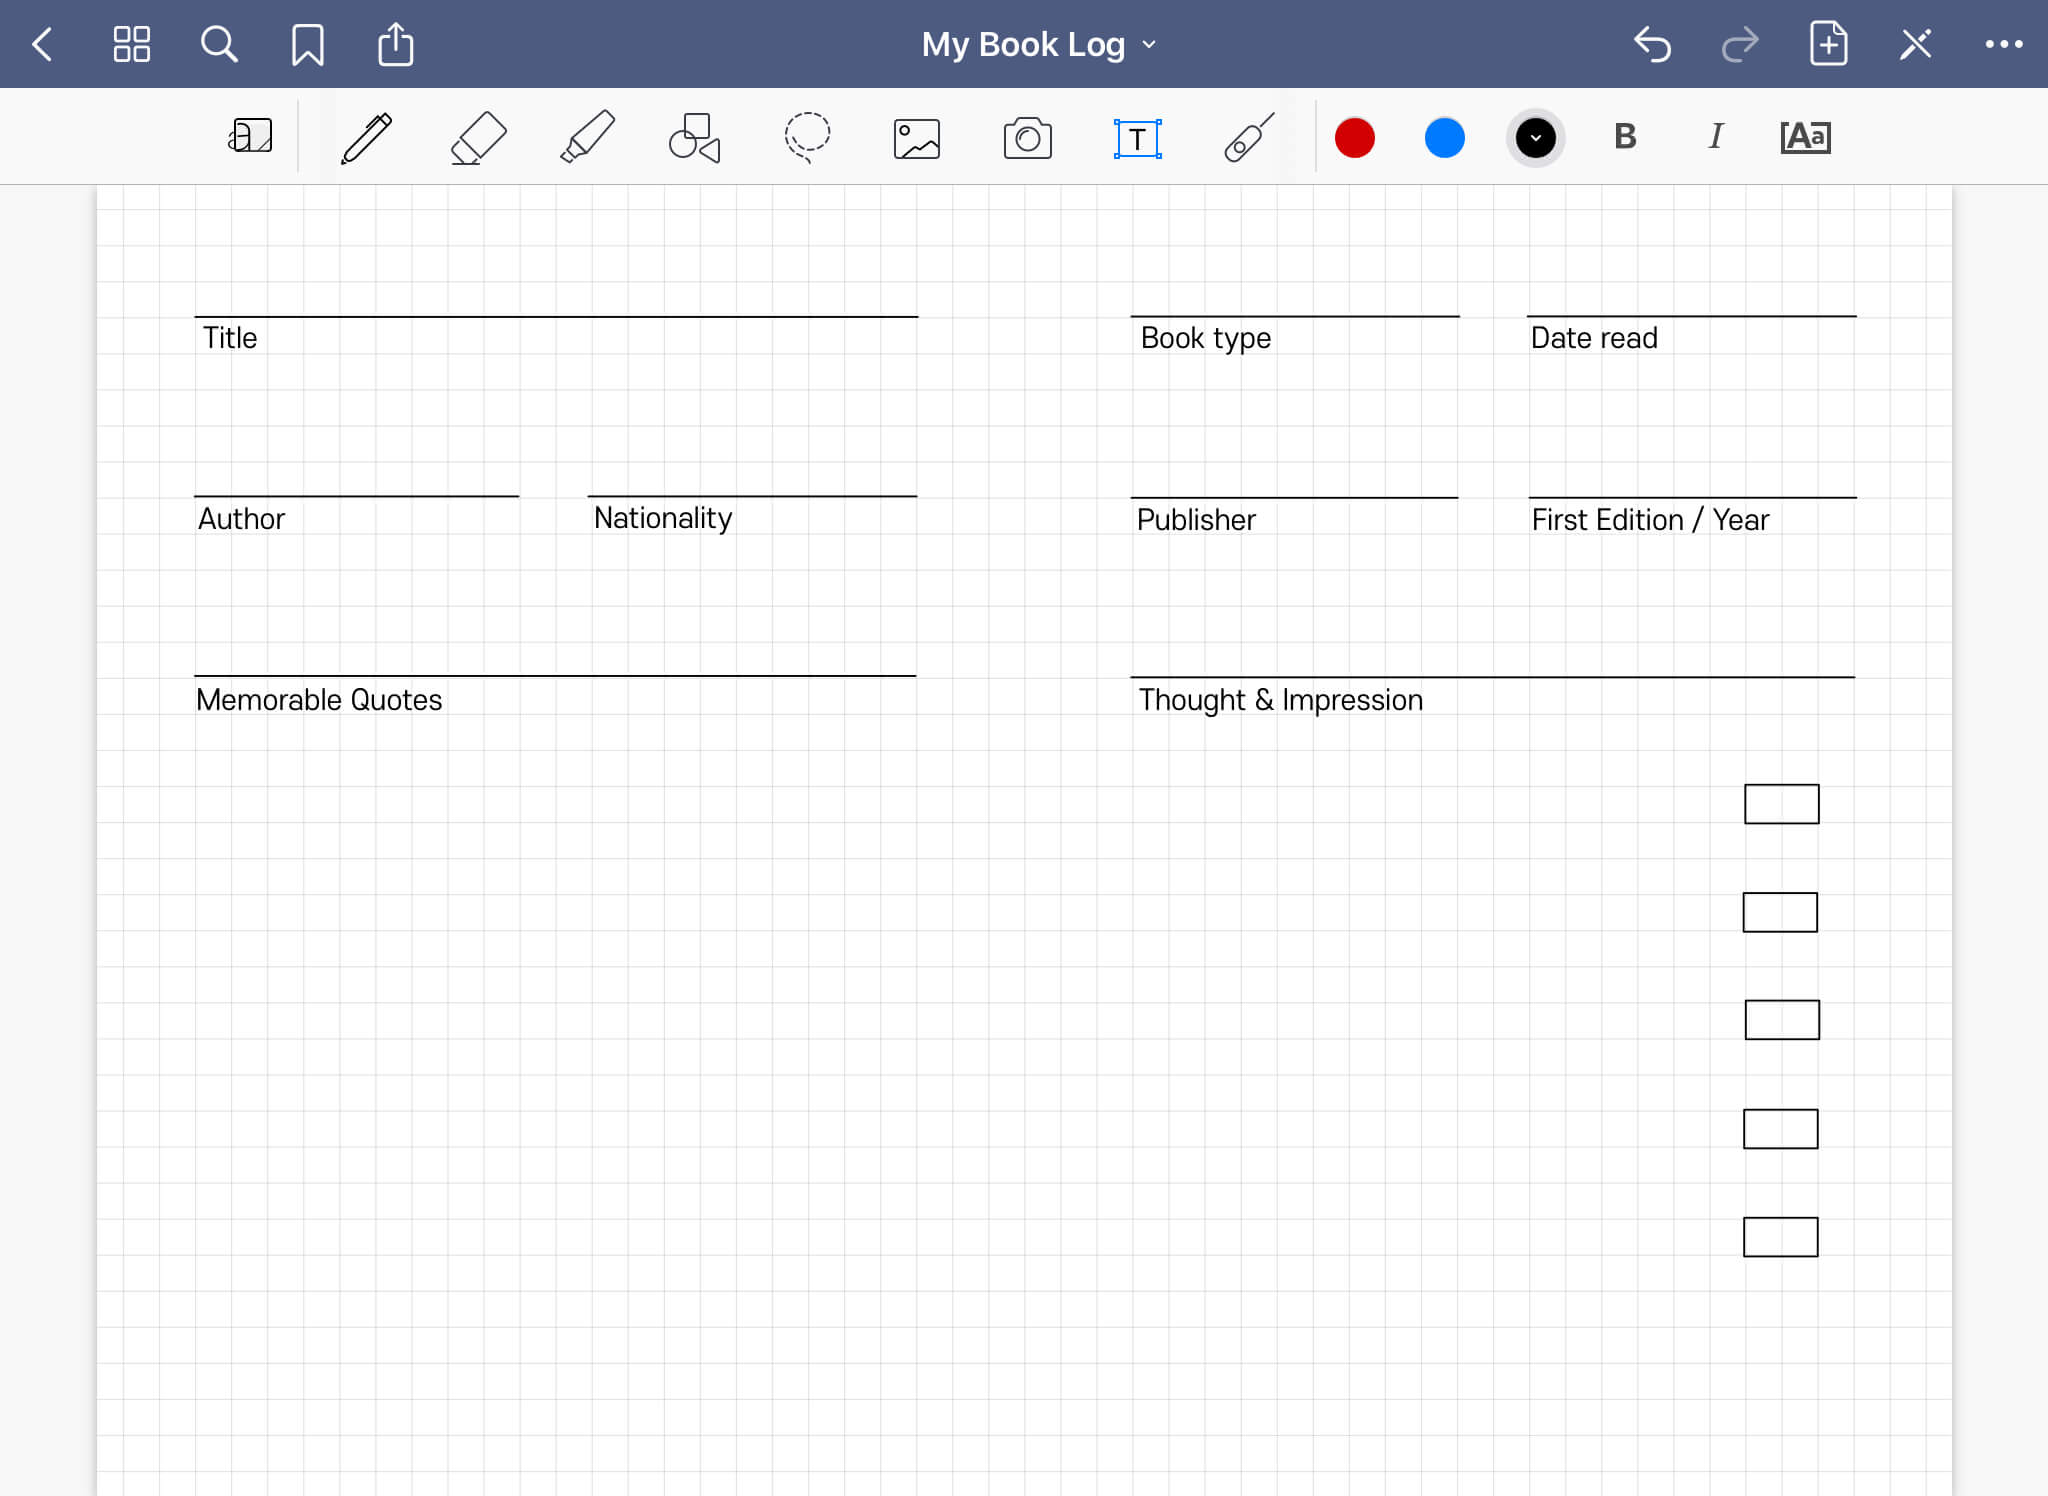The image size is (2048, 1496).
Task: Choose the Shapes tool
Action: pyautogui.click(x=695, y=138)
